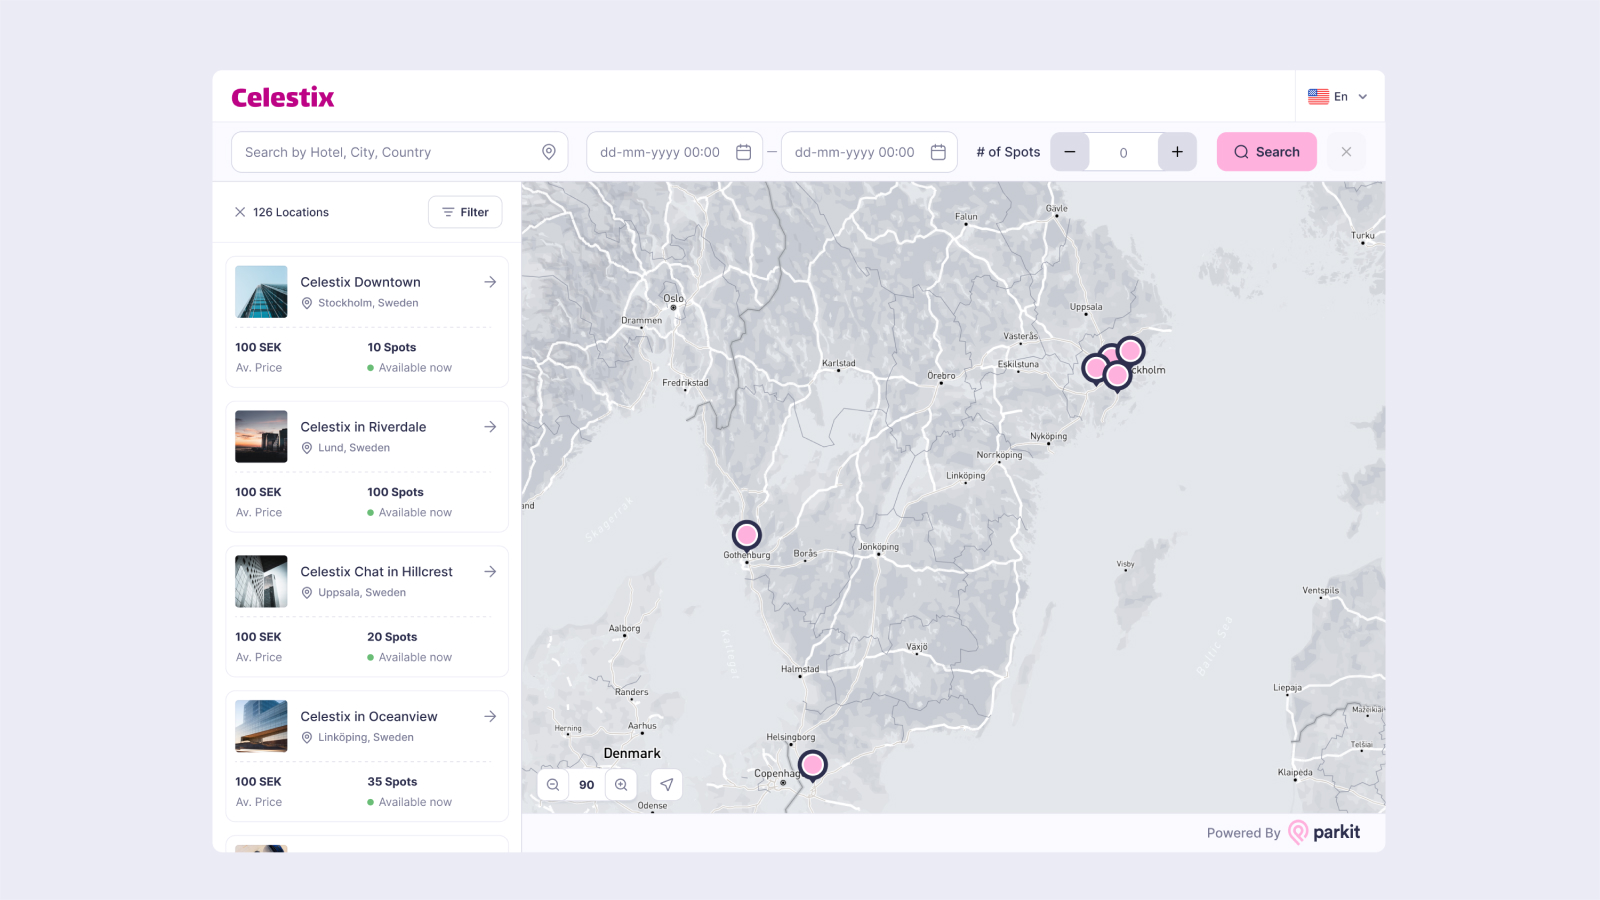The width and height of the screenshot is (1600, 900).
Task: Click the Celestix Chat in Hillcrest thumbnail
Action: [261, 582]
